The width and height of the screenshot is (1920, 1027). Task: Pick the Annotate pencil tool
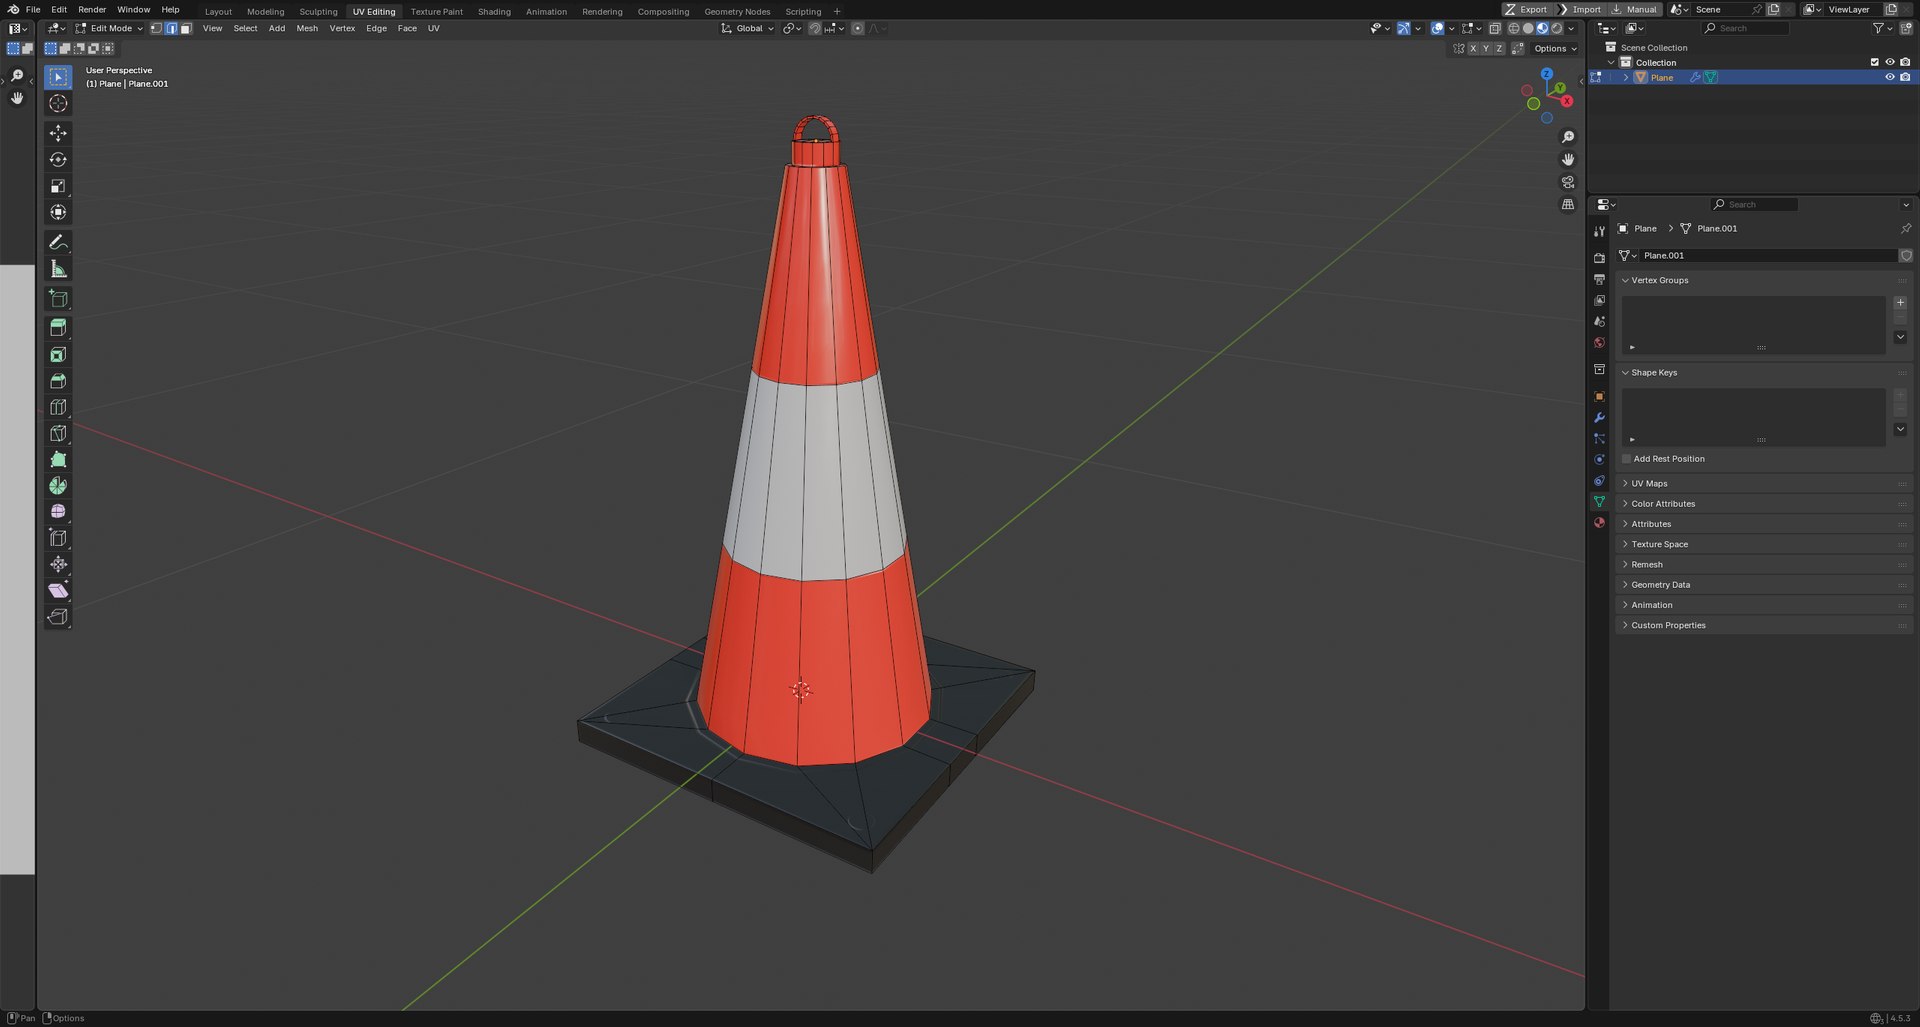coord(58,243)
